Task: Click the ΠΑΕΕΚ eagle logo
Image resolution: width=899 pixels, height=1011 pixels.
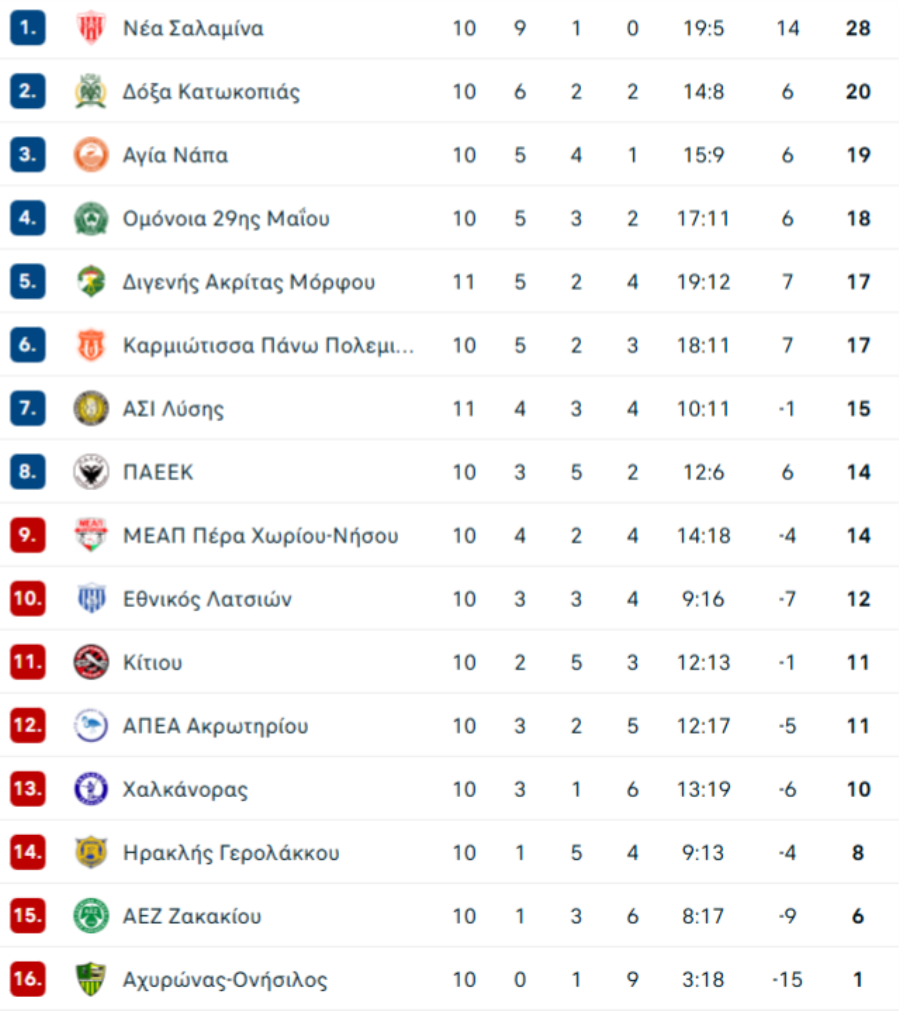Action: pos(91,472)
